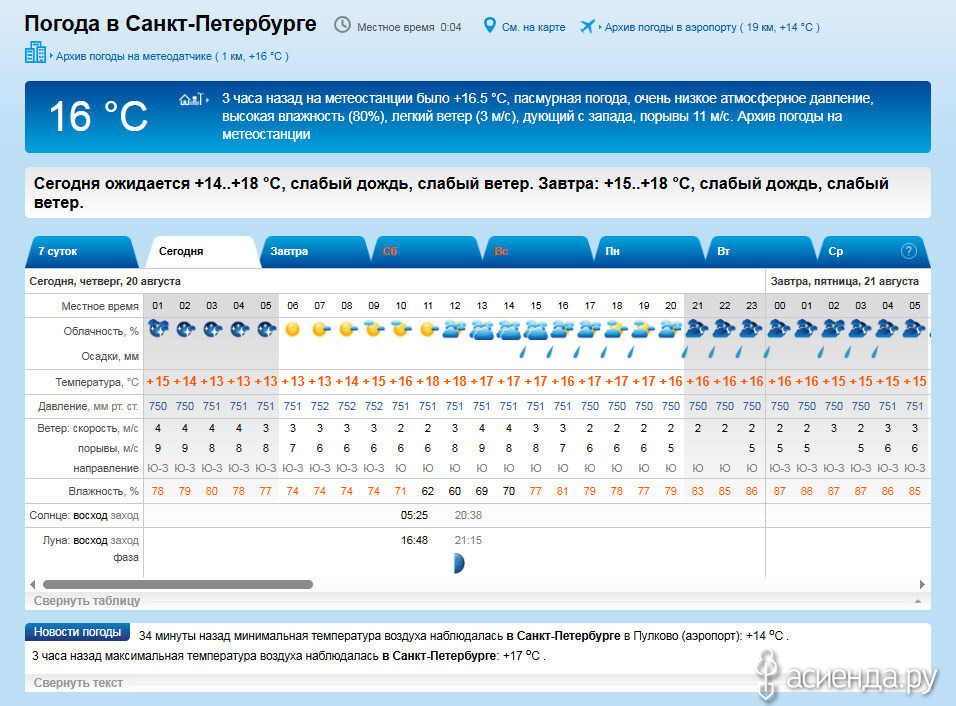Click the Облачность, % row label

(x=101, y=331)
